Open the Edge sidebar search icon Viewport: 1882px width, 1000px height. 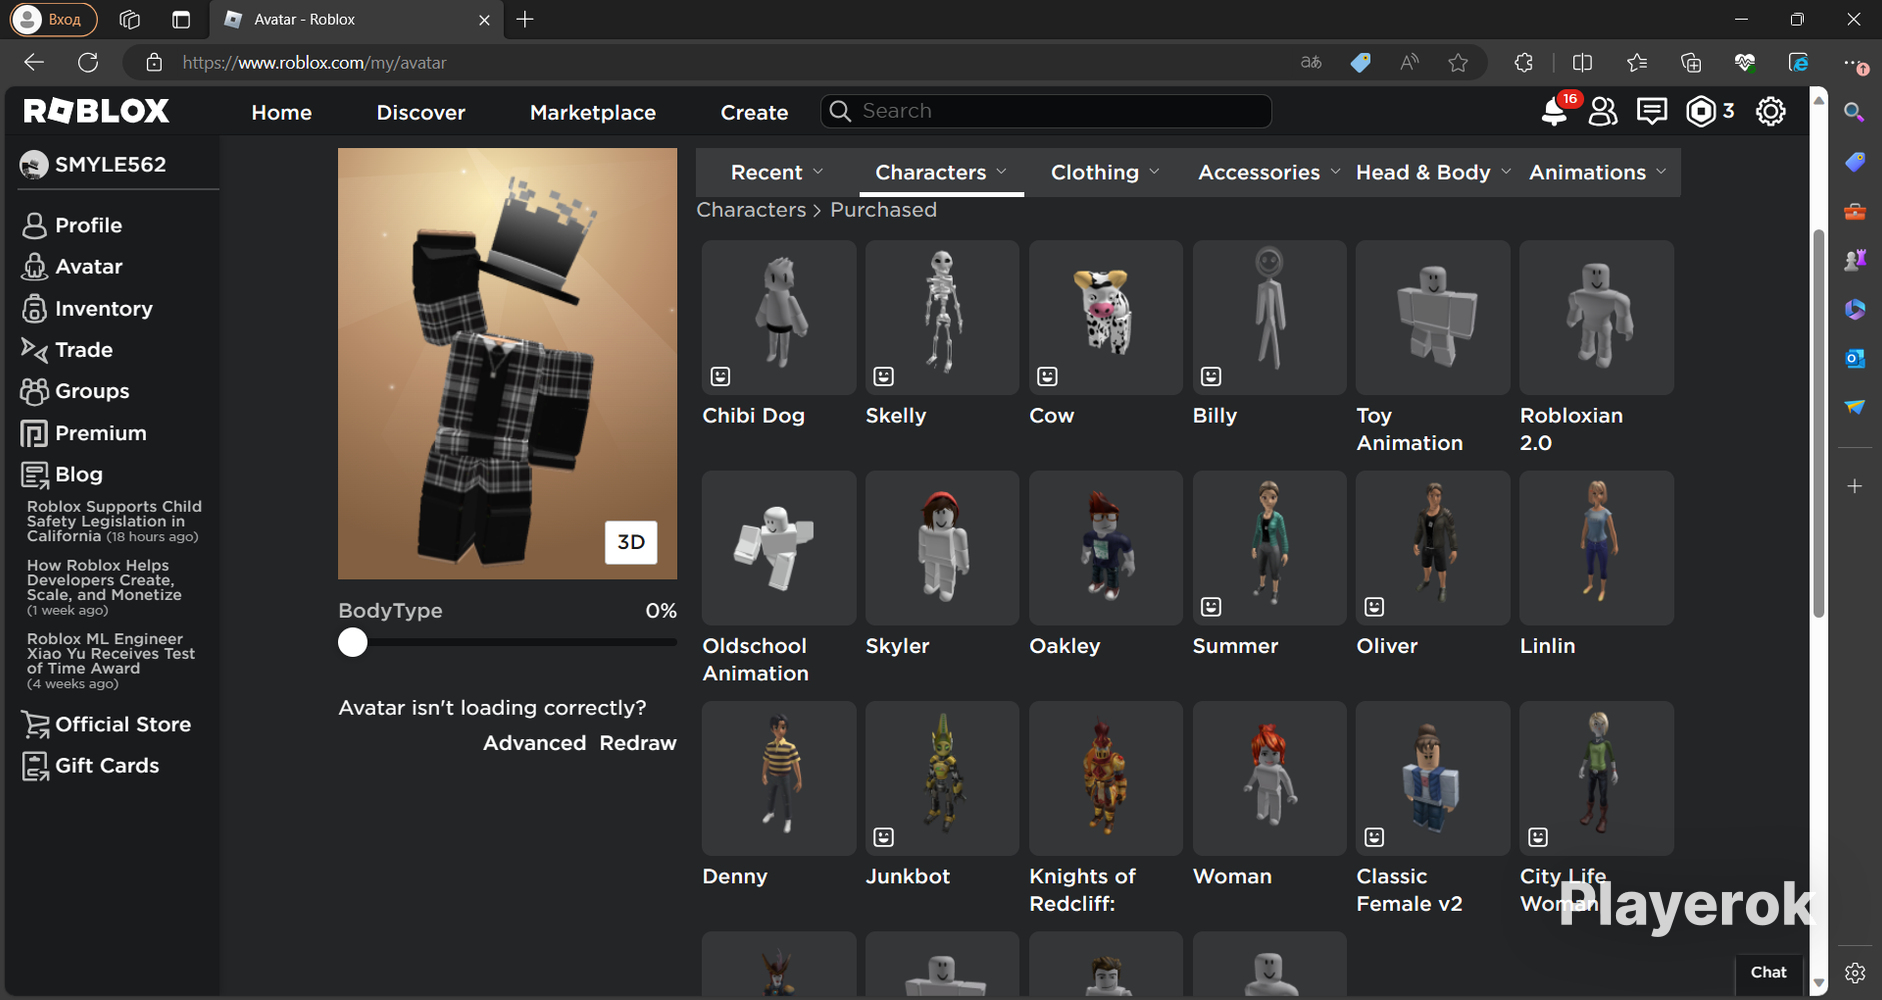tap(1854, 112)
